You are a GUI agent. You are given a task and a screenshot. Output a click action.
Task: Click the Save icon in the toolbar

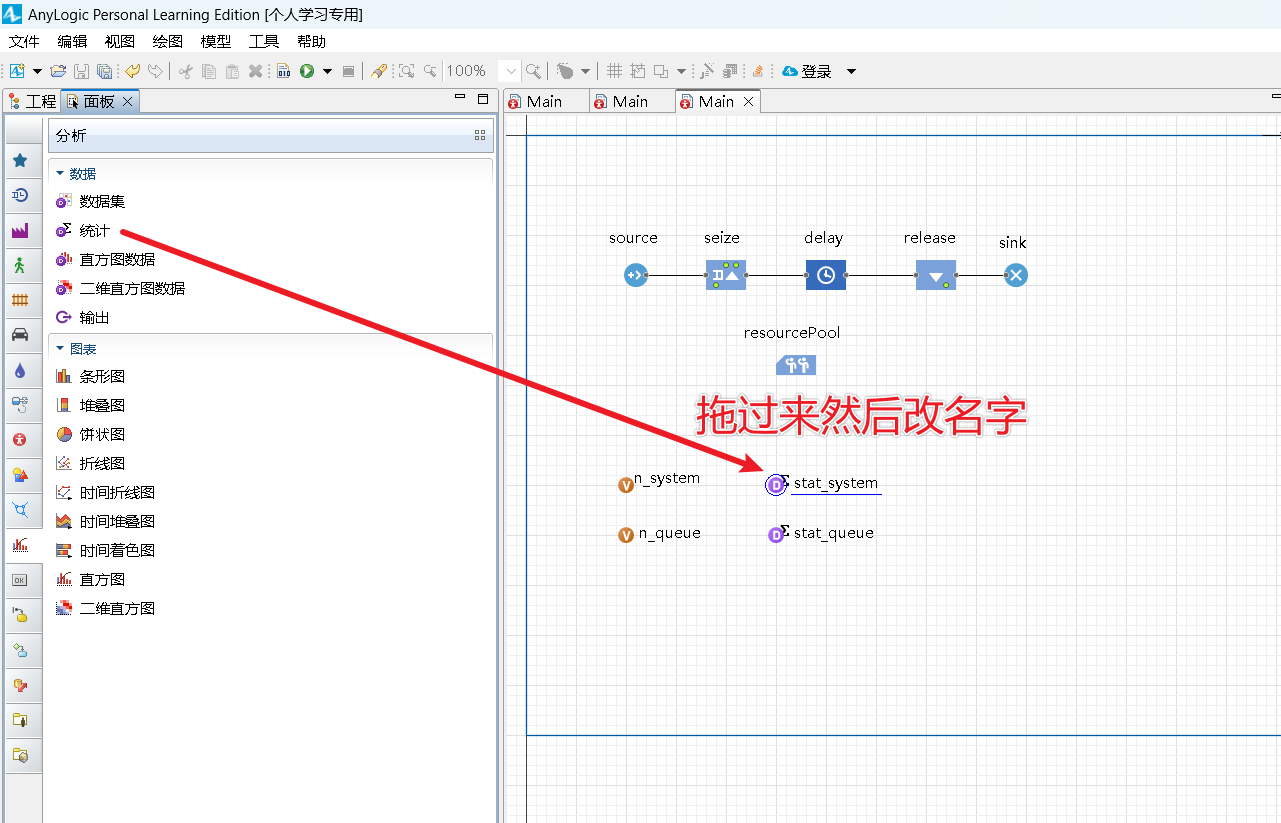coord(81,71)
